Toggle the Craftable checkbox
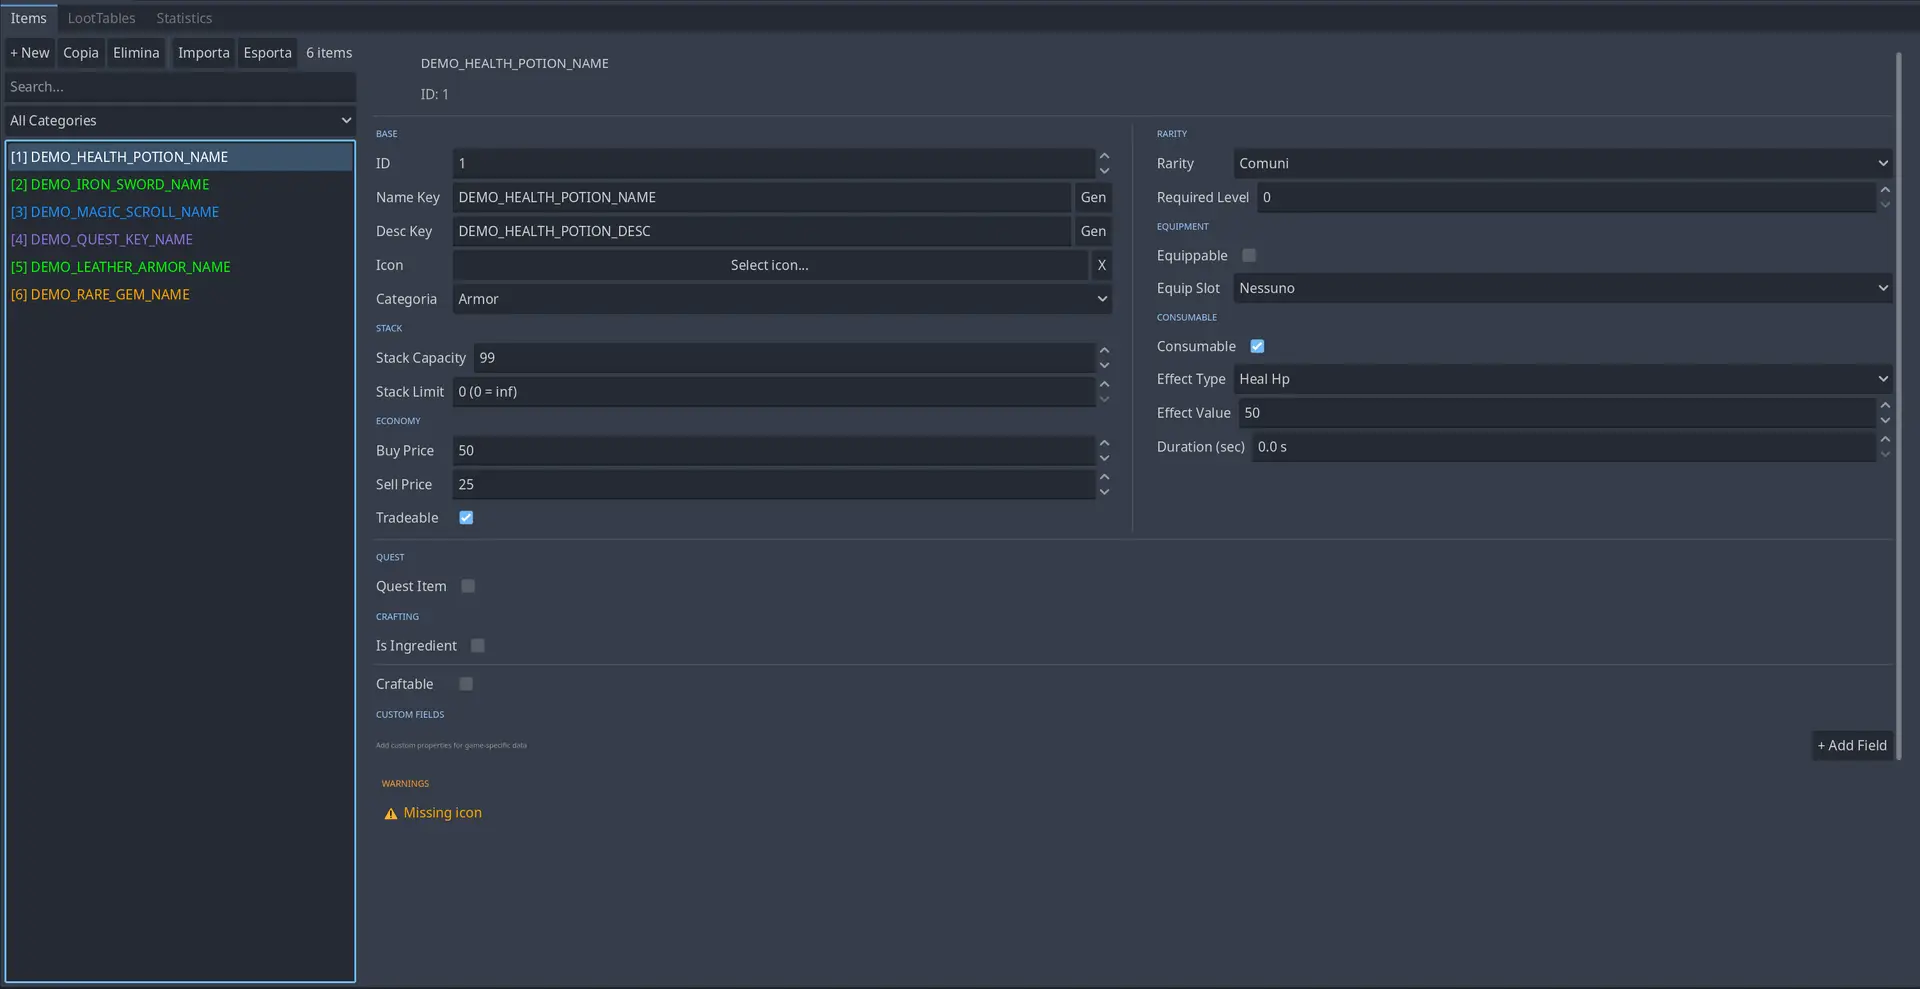Screen dimensions: 1920x989 tap(465, 683)
